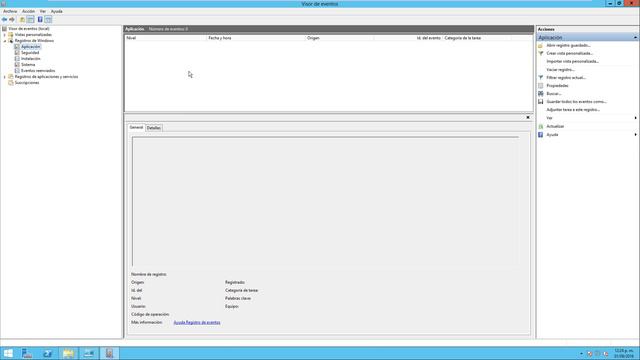Open the Ver submenu arrow in Acciones
The image size is (640, 360).
click(x=636, y=118)
